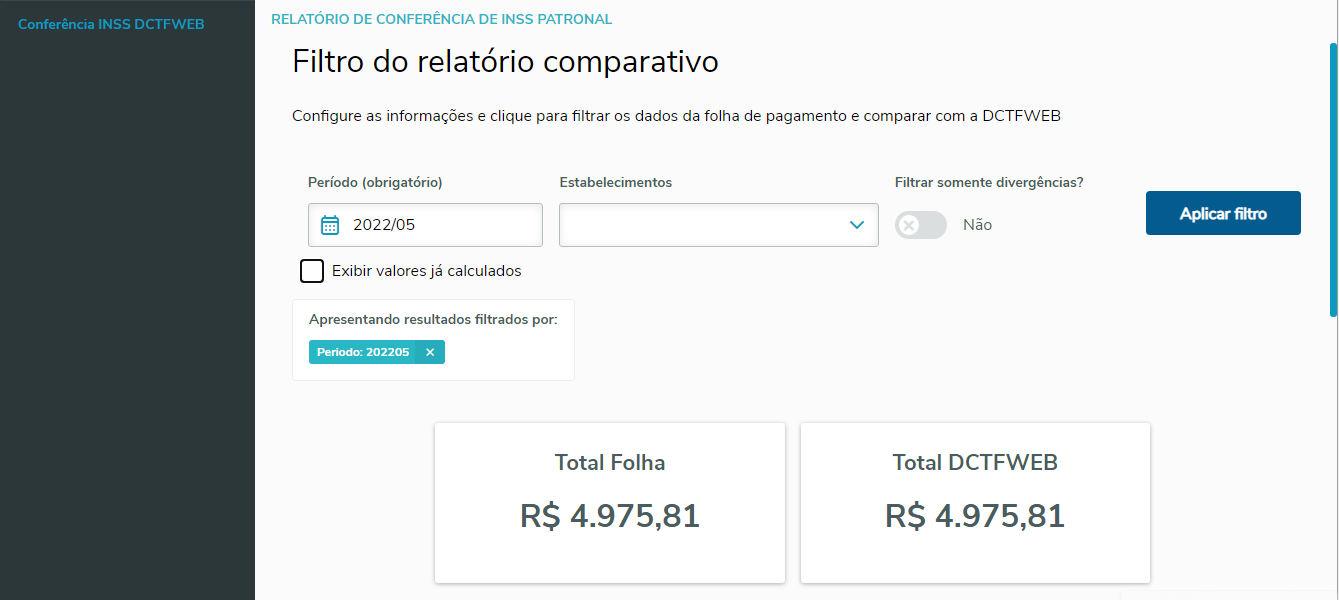
Task: Click the X knob icon on divergências switch
Action: click(909, 225)
